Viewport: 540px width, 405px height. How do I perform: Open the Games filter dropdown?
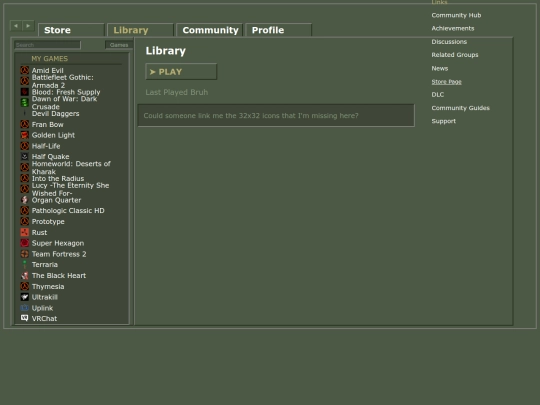click(x=119, y=45)
